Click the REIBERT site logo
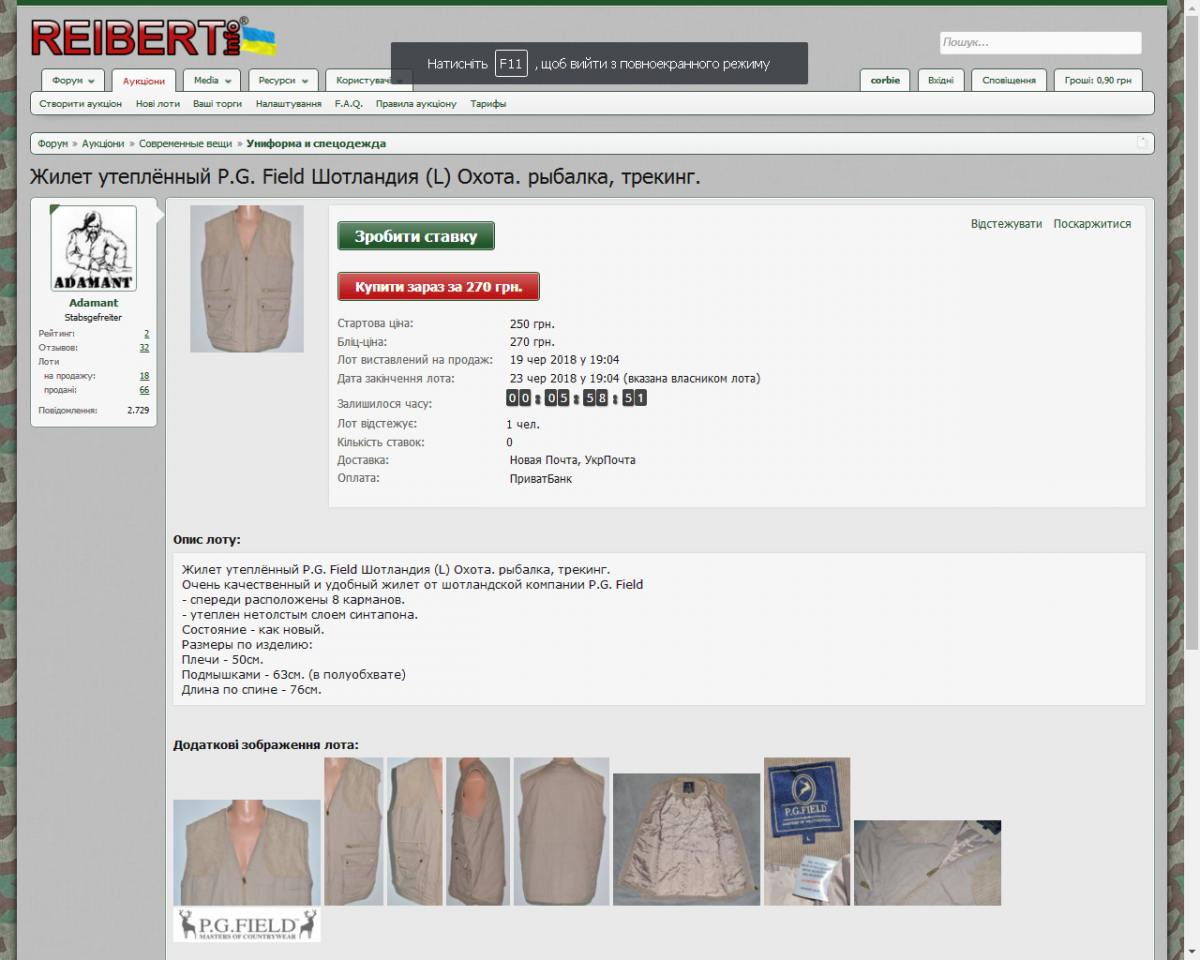The height and width of the screenshot is (960, 1200). click(x=154, y=37)
